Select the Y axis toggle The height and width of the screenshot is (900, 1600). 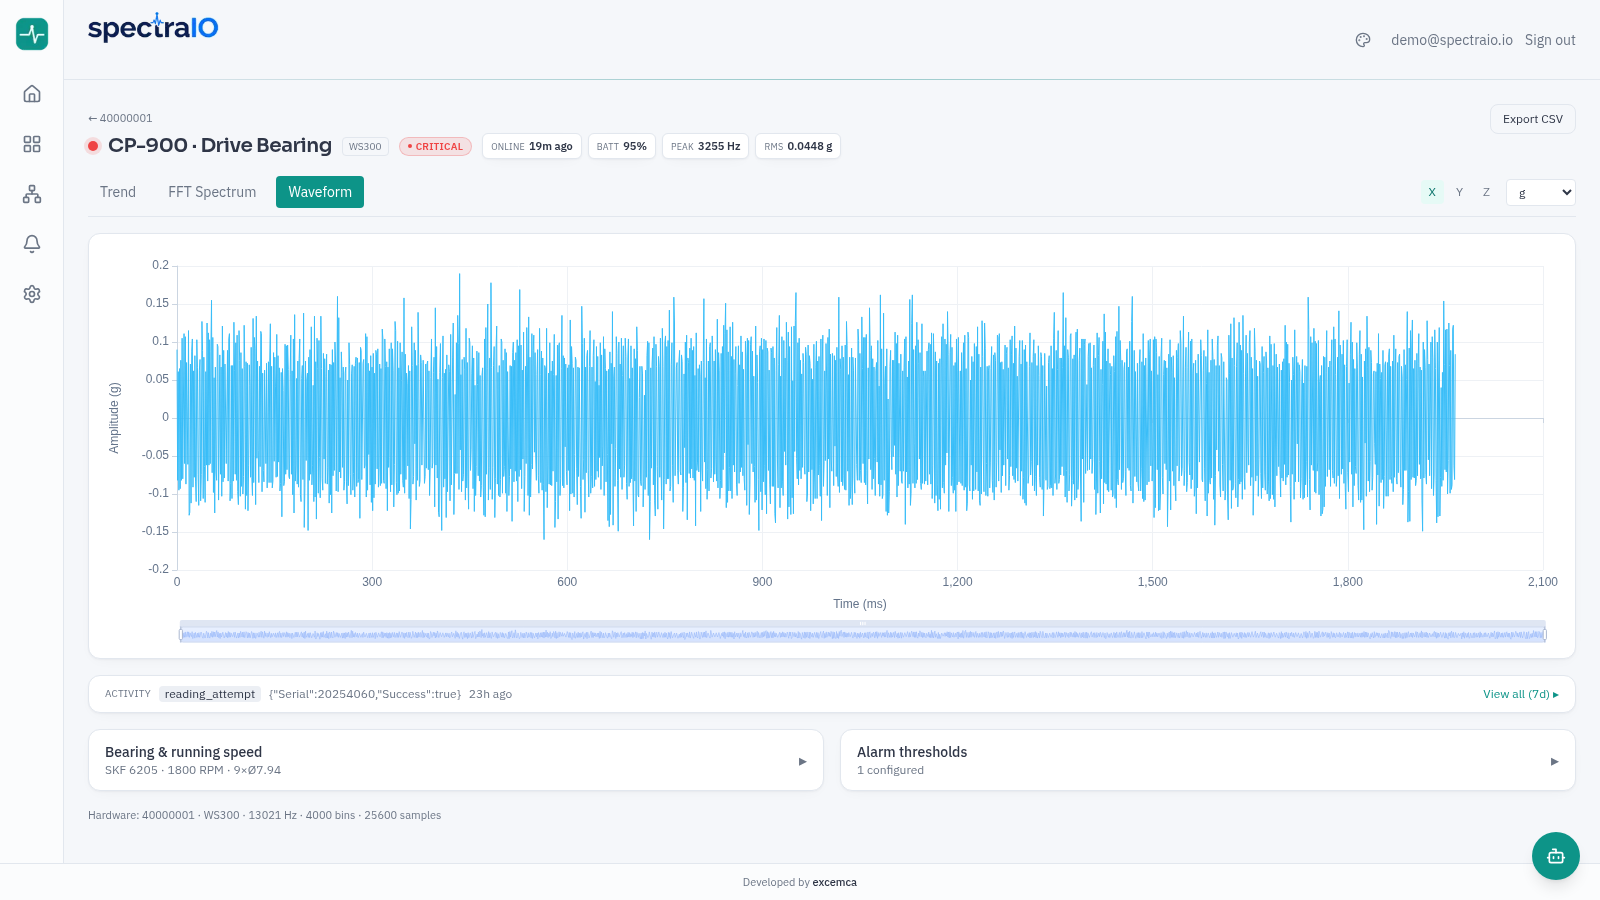[1459, 192]
